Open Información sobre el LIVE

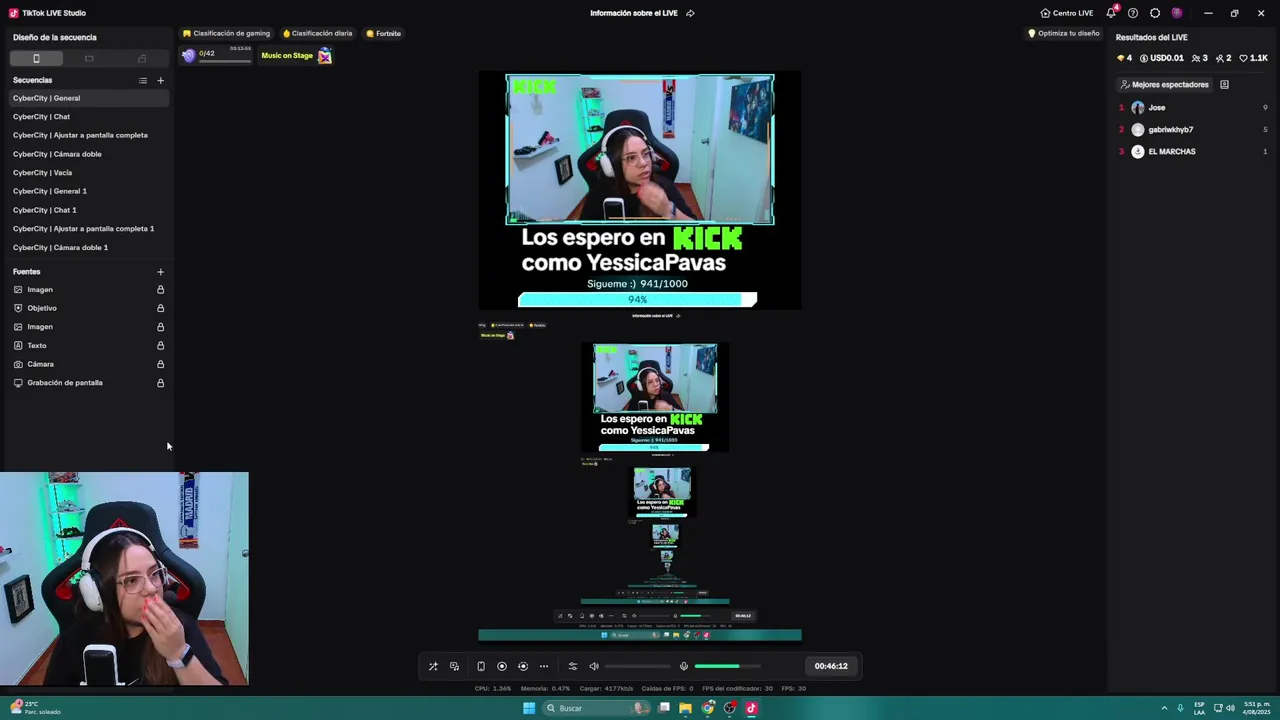634,13
